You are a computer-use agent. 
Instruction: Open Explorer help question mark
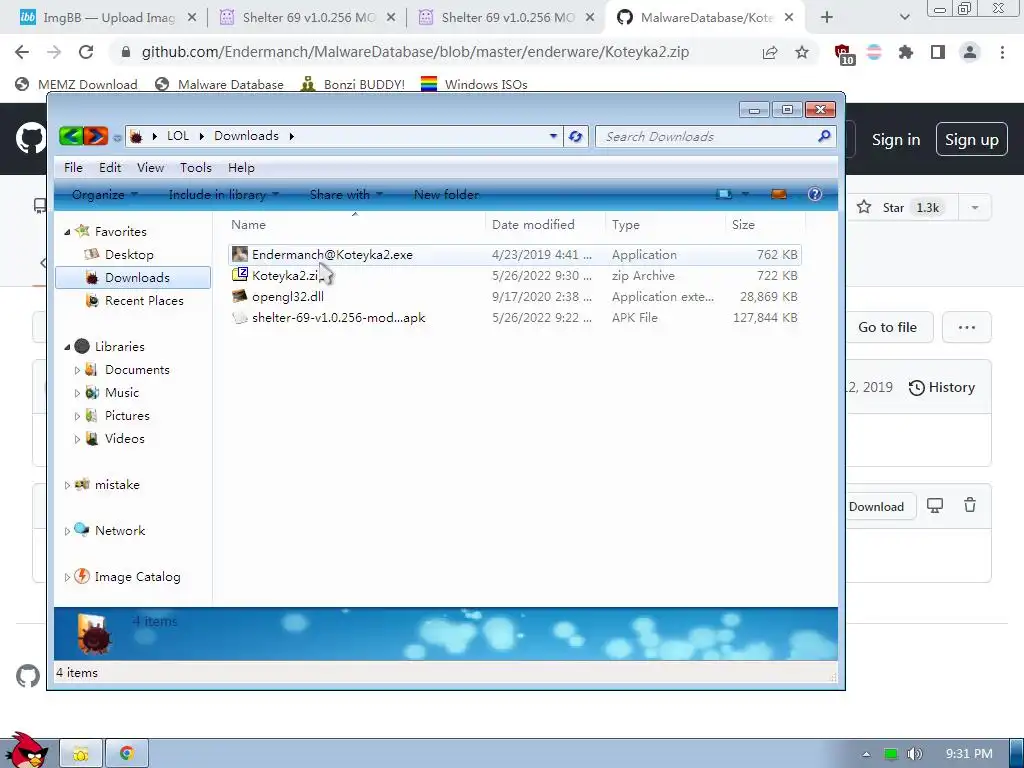click(x=814, y=194)
